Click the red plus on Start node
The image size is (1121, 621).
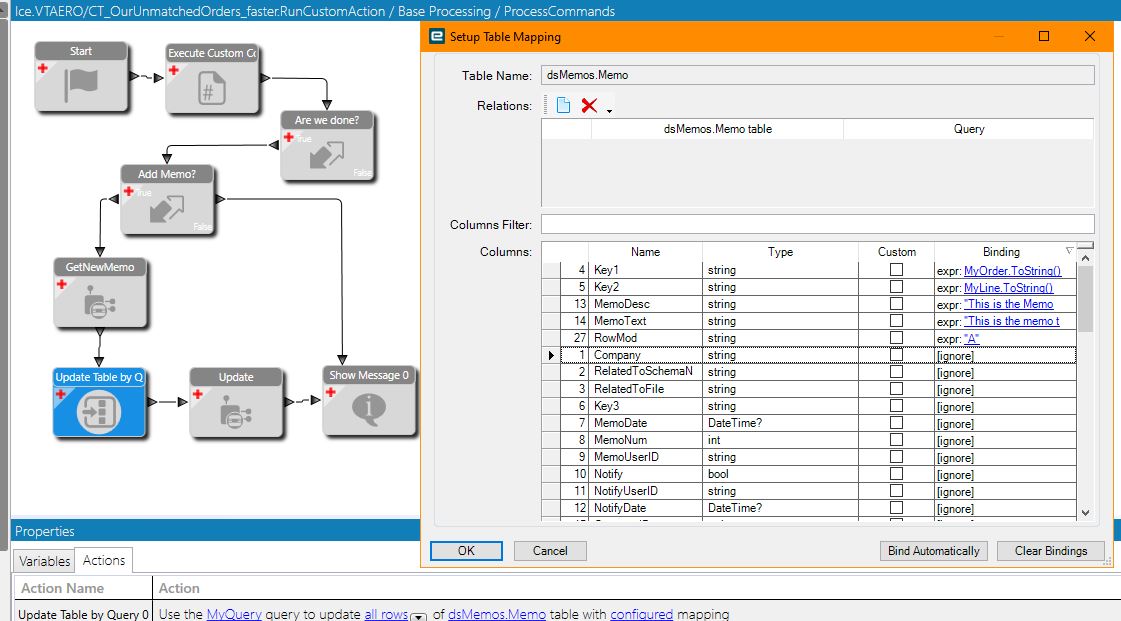click(43, 68)
